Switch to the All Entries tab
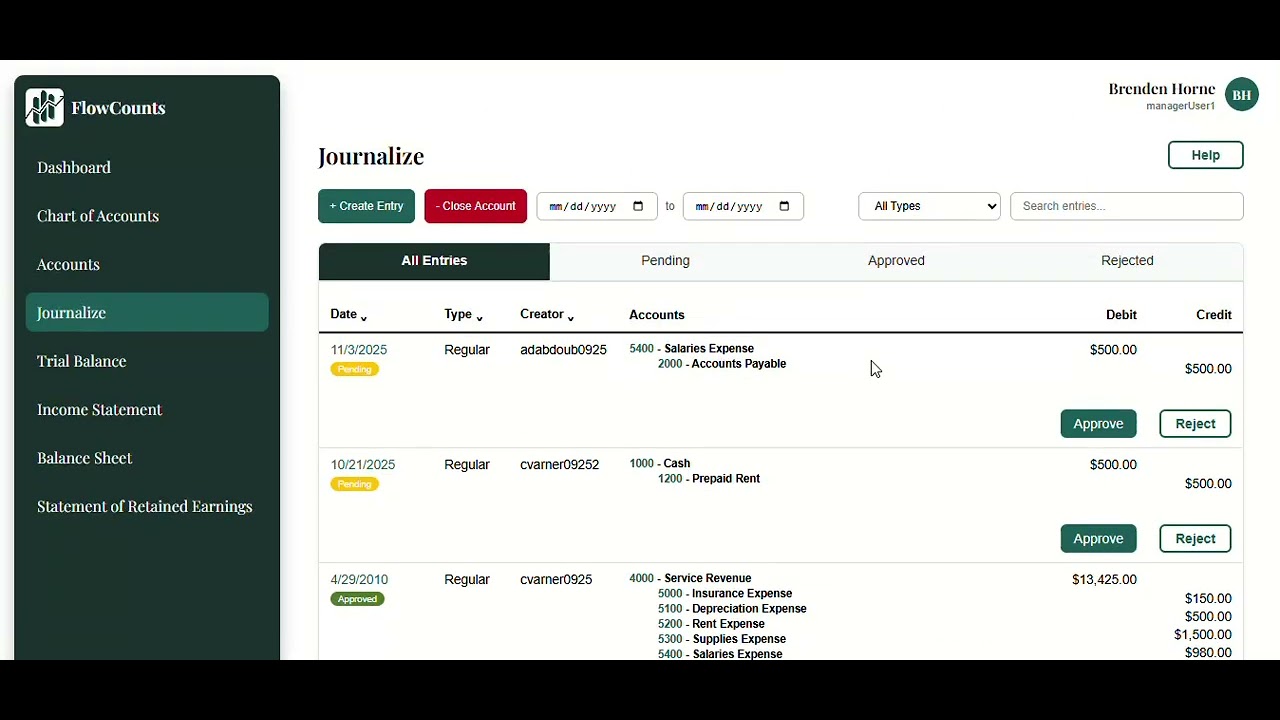The height and width of the screenshot is (720, 1280). click(434, 261)
